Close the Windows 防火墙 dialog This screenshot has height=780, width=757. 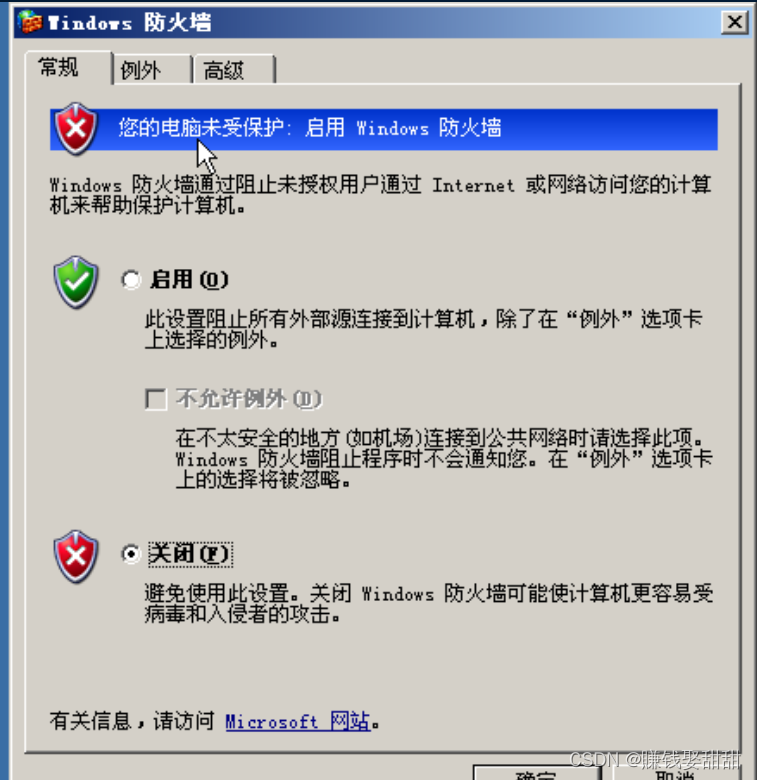tap(735, 22)
